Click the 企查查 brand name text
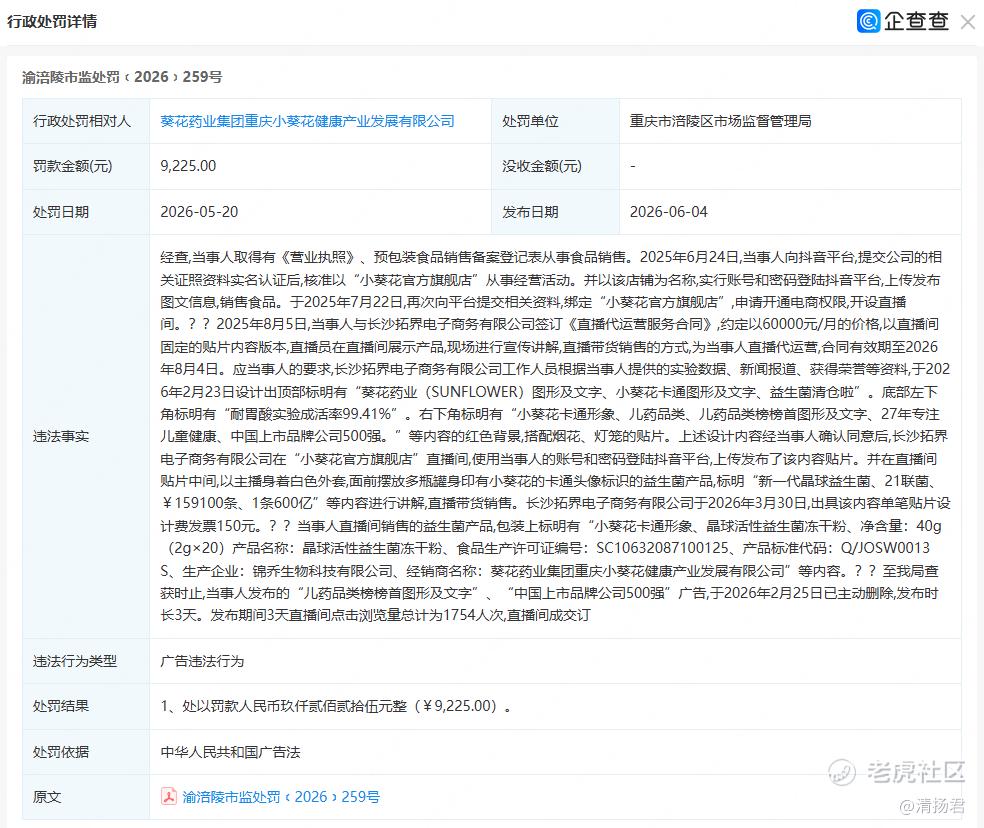984x828 pixels. click(x=916, y=21)
